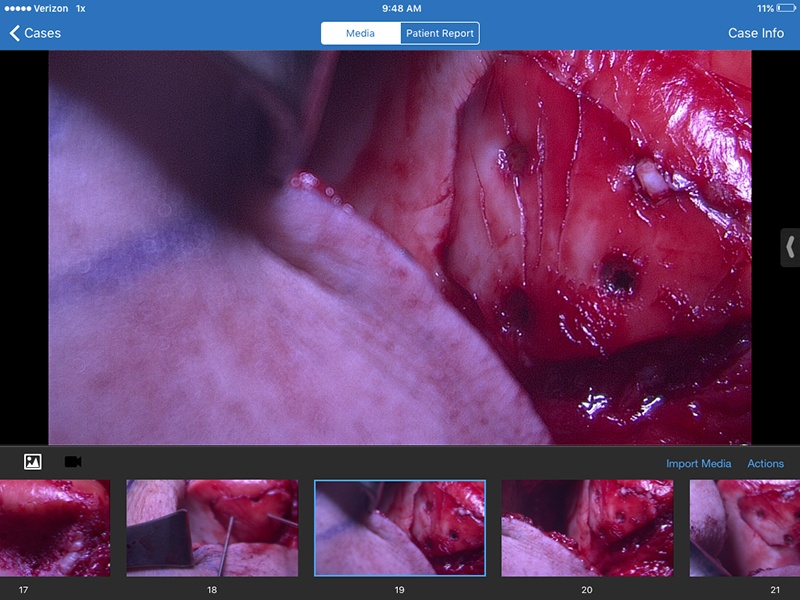Go back to Cases

tap(35, 33)
